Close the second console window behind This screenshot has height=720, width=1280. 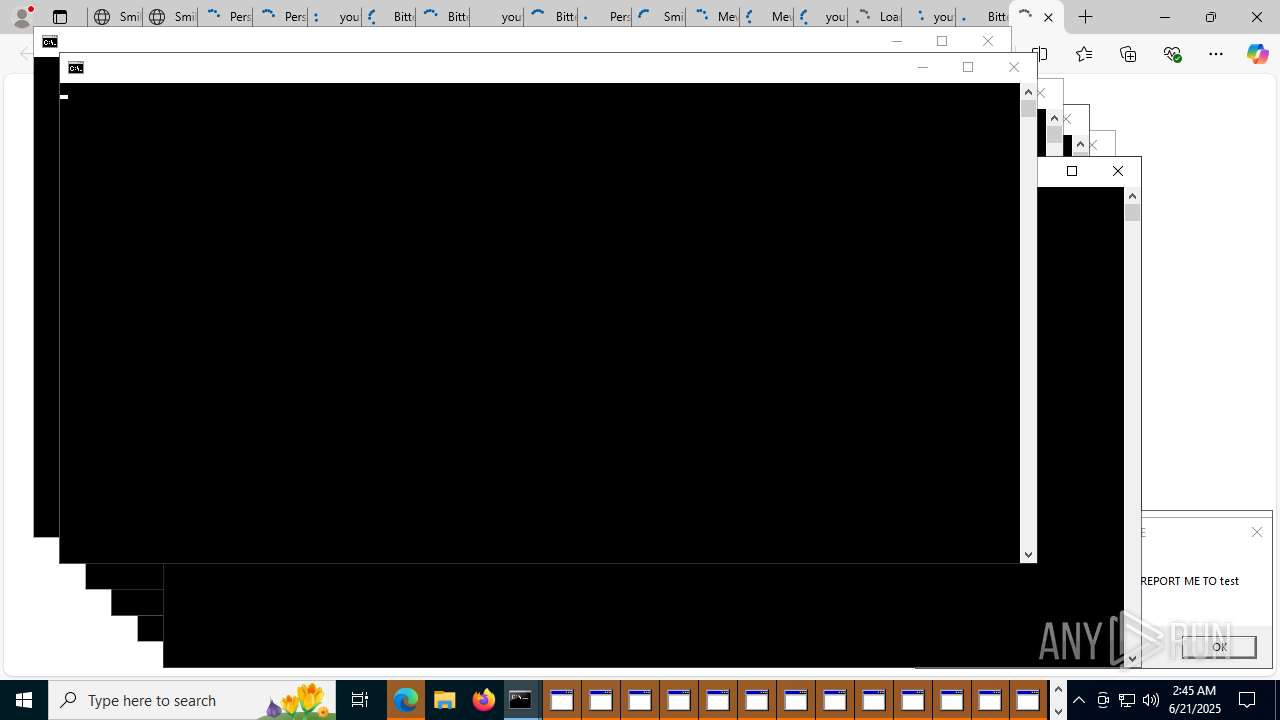click(987, 42)
